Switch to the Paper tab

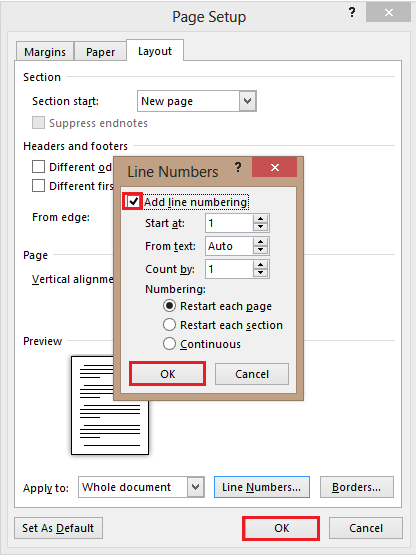click(x=100, y=52)
